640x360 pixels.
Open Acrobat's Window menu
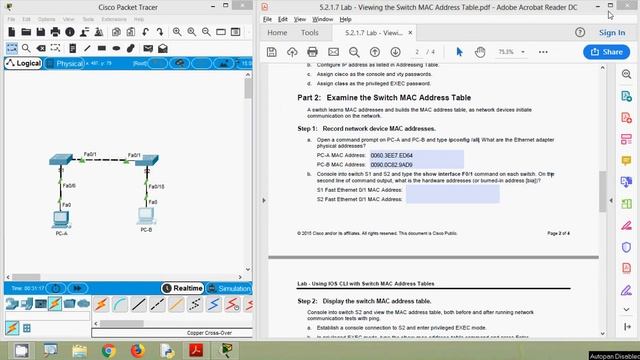(x=322, y=19)
